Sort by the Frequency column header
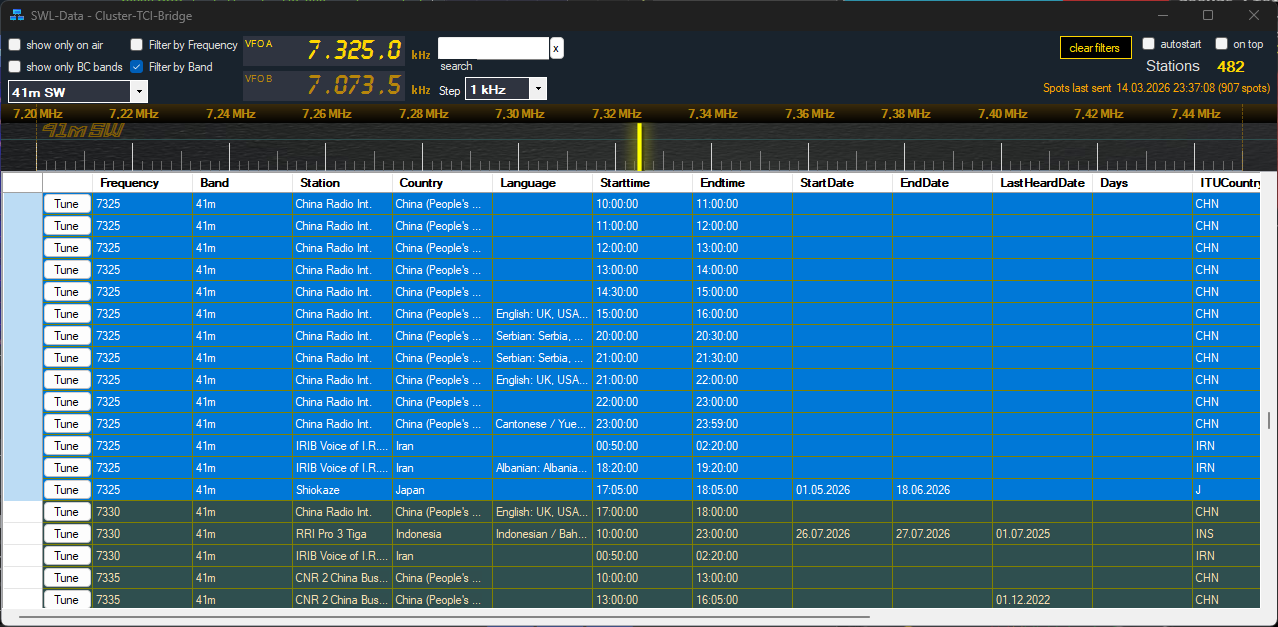 [129, 183]
